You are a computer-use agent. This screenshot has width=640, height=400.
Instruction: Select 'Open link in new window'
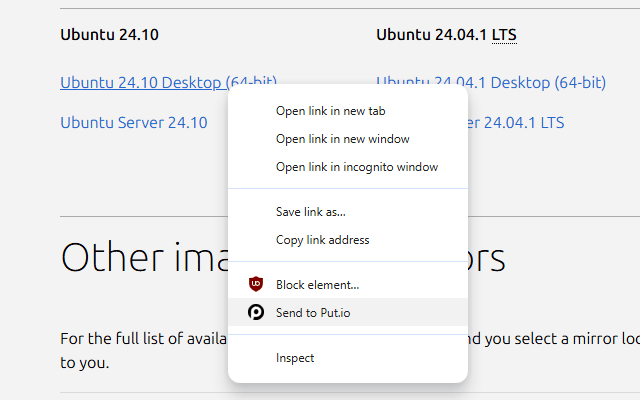[342, 139]
